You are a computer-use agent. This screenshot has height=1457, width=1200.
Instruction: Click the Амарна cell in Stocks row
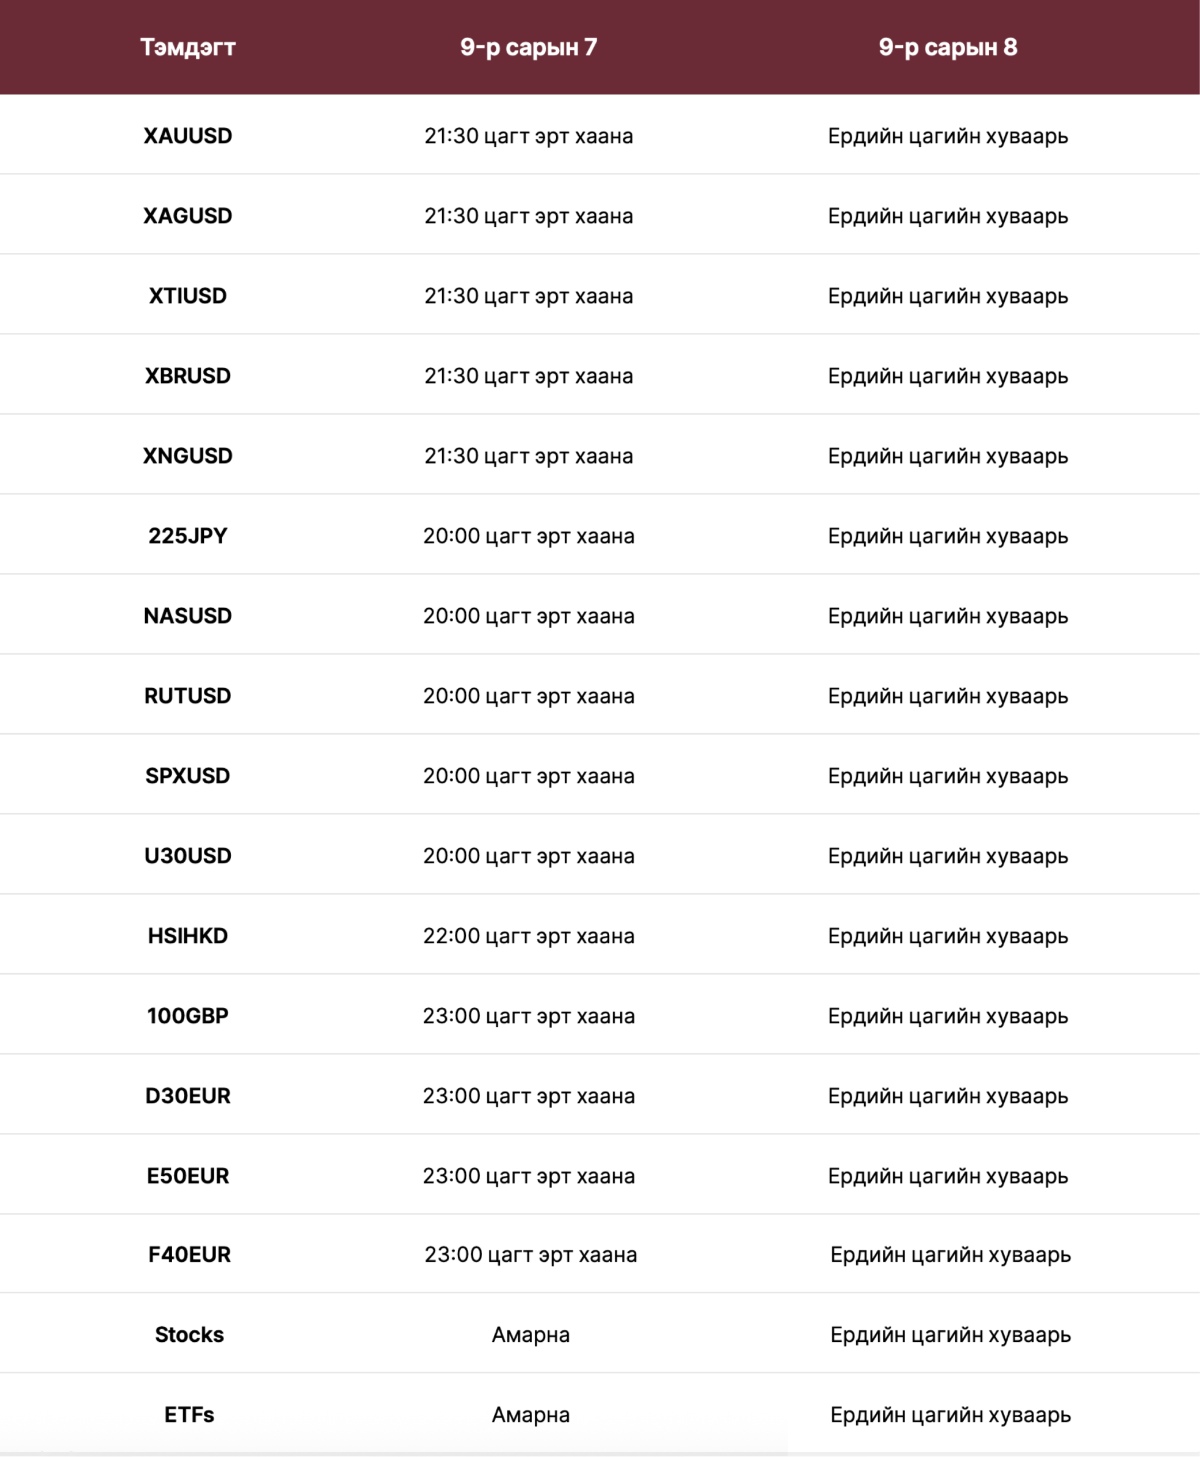(531, 1335)
